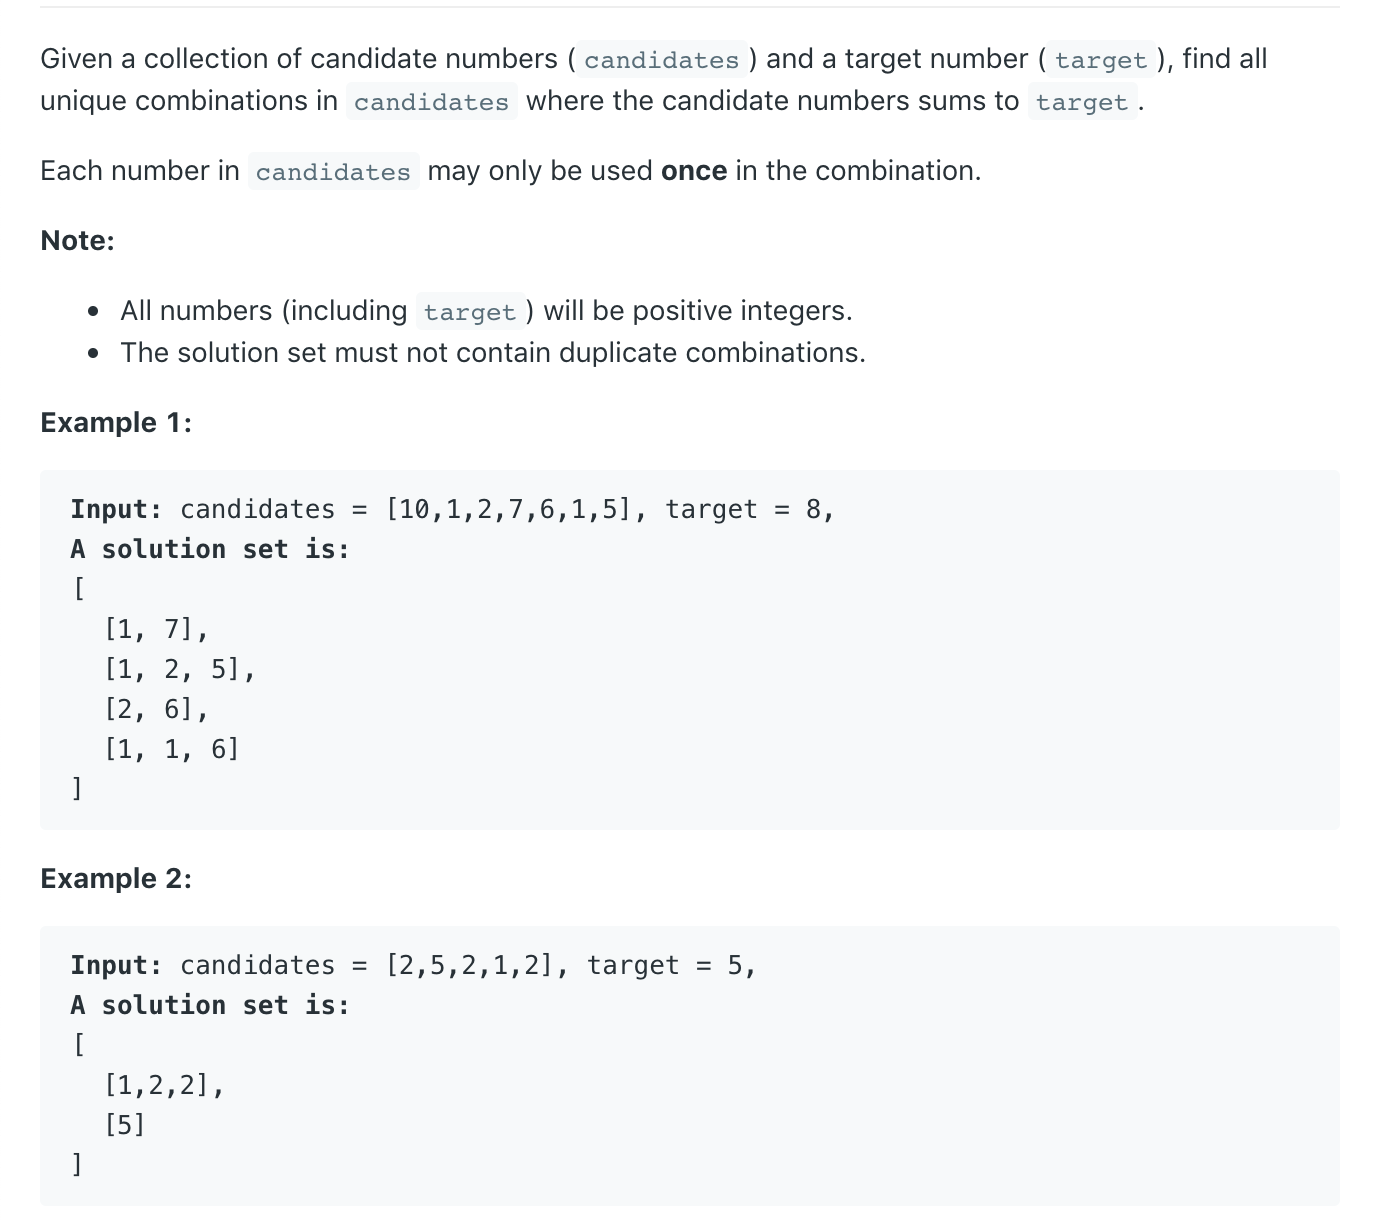Click the 'Note:' heading
The width and height of the screenshot is (1384, 1224).
point(78,241)
